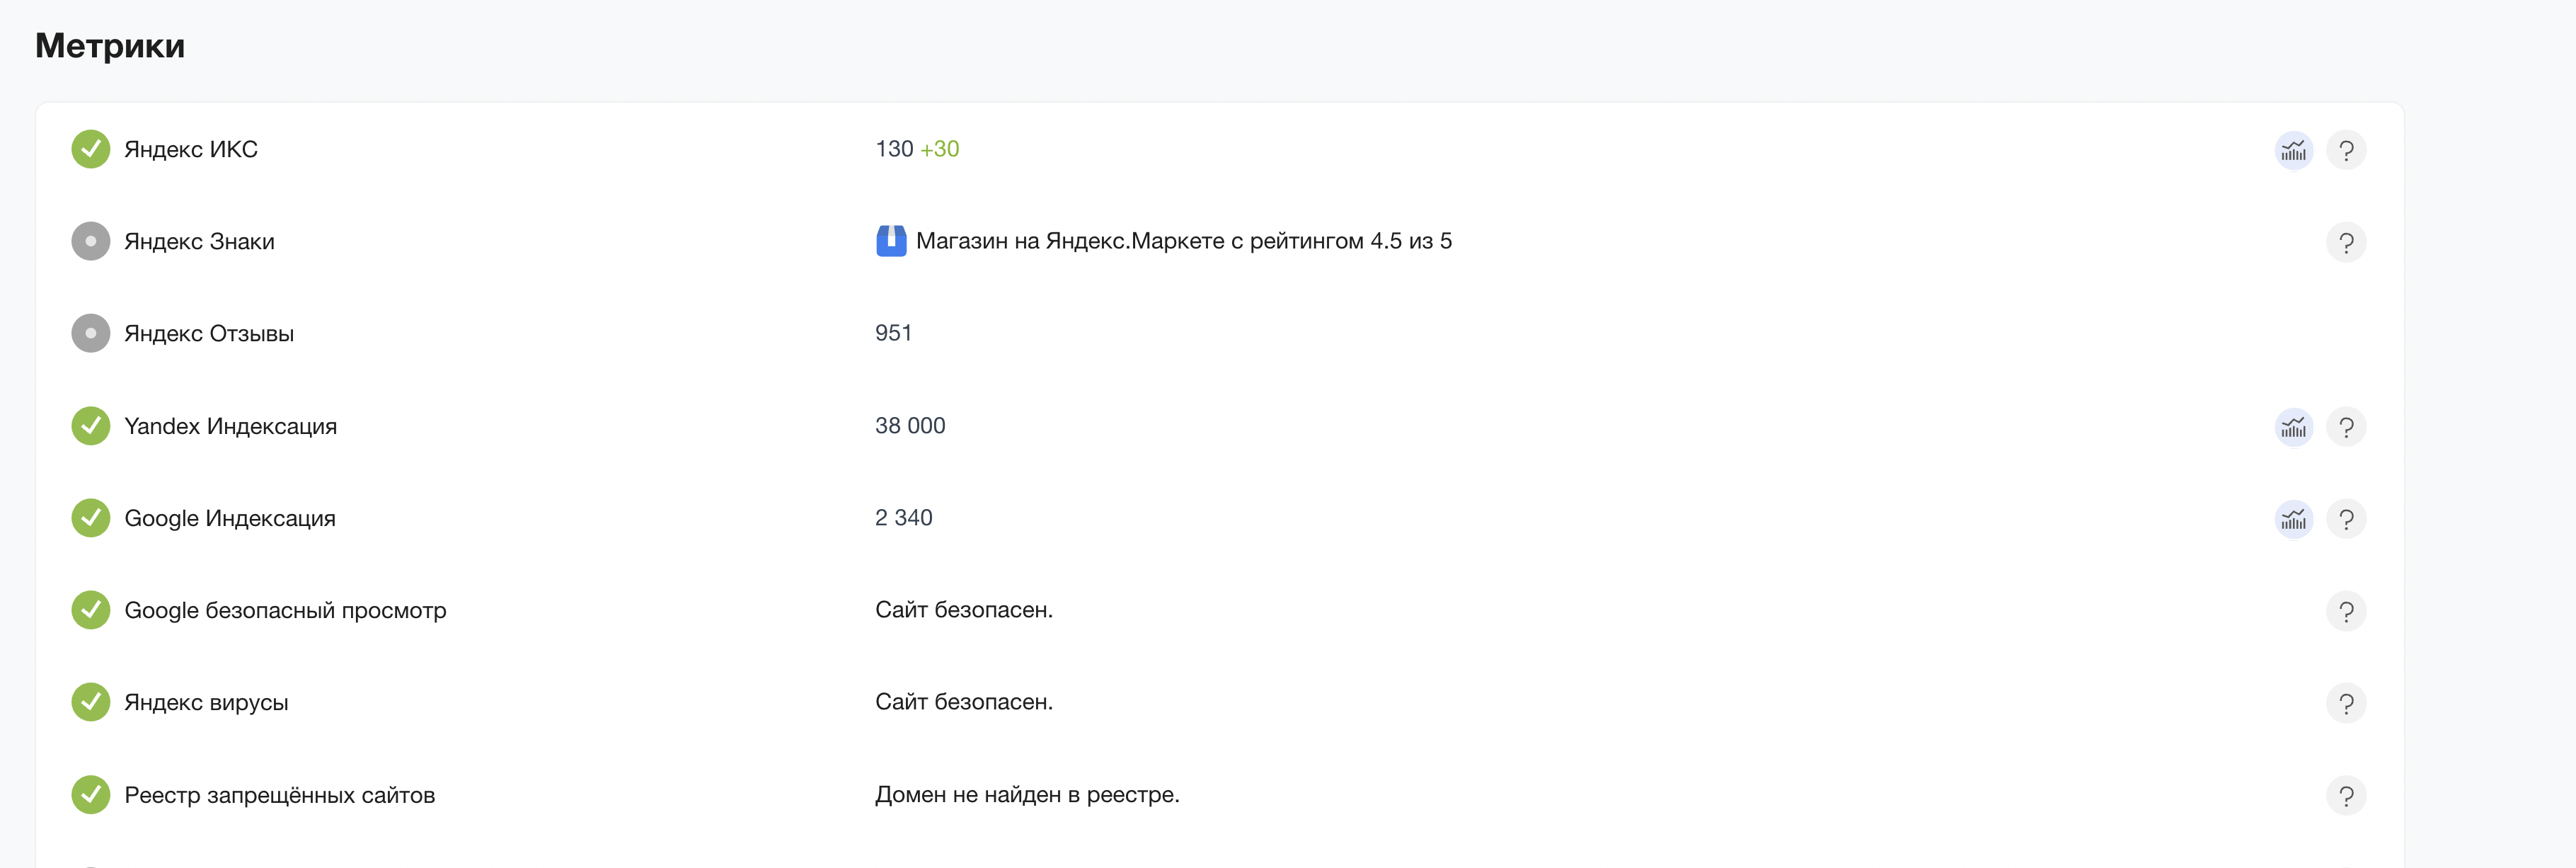Click green check status for Яндекс ИКС

91,149
